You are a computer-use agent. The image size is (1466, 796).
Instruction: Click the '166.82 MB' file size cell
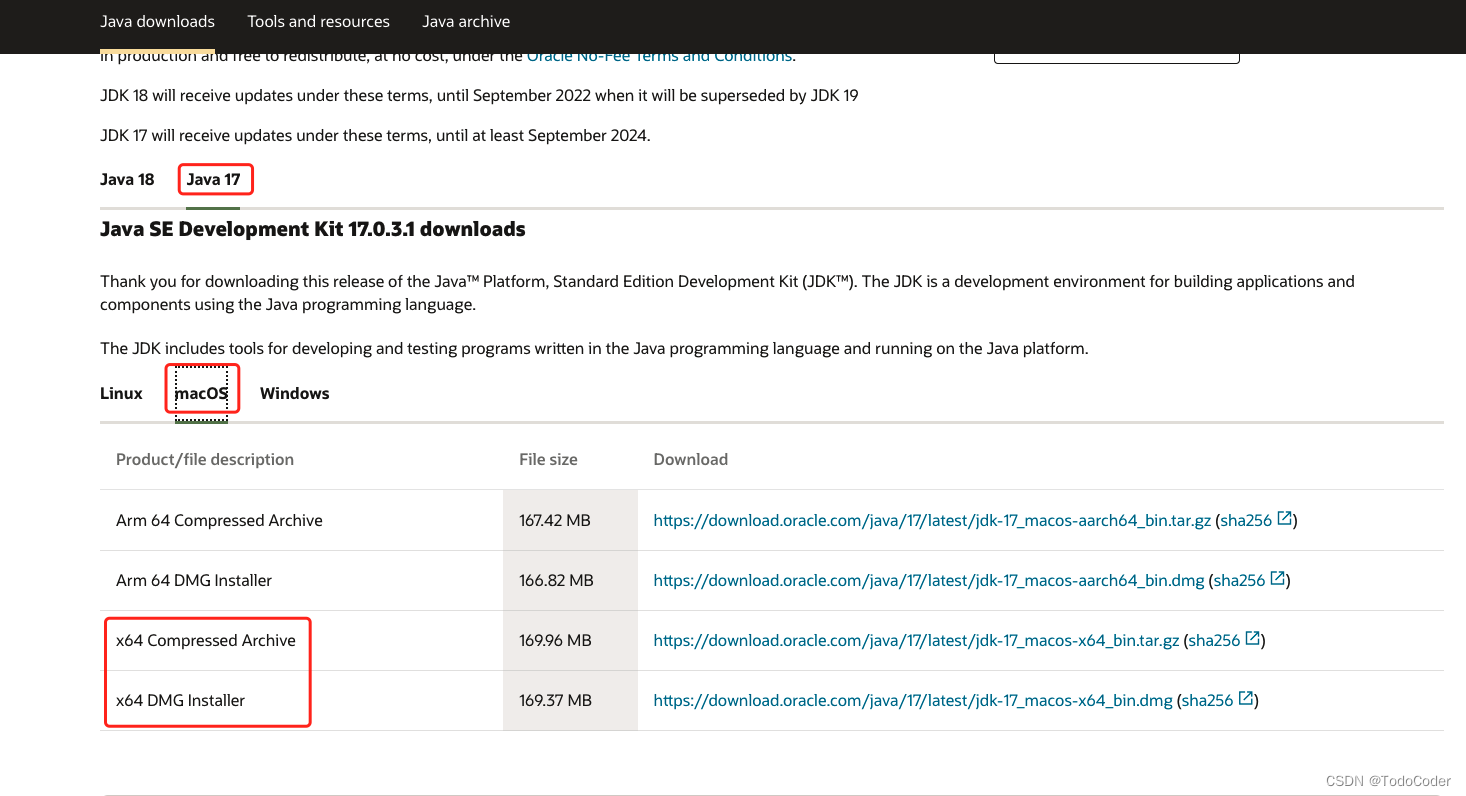click(x=570, y=581)
